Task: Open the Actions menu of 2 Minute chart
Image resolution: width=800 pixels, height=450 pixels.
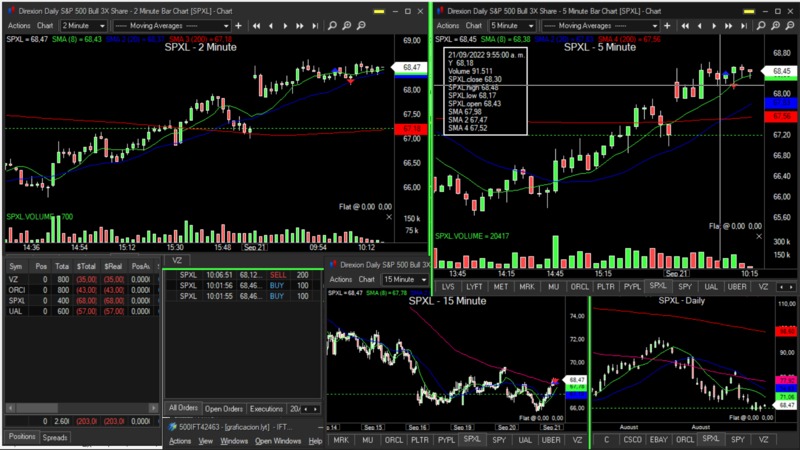Action: 18,24
